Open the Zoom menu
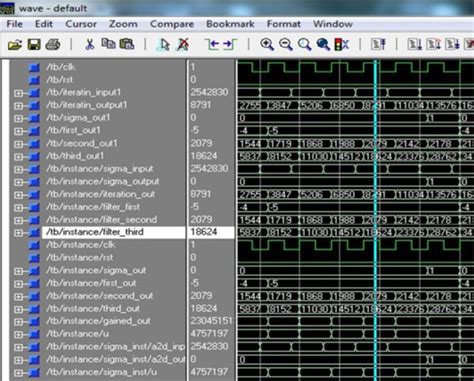 123,24
